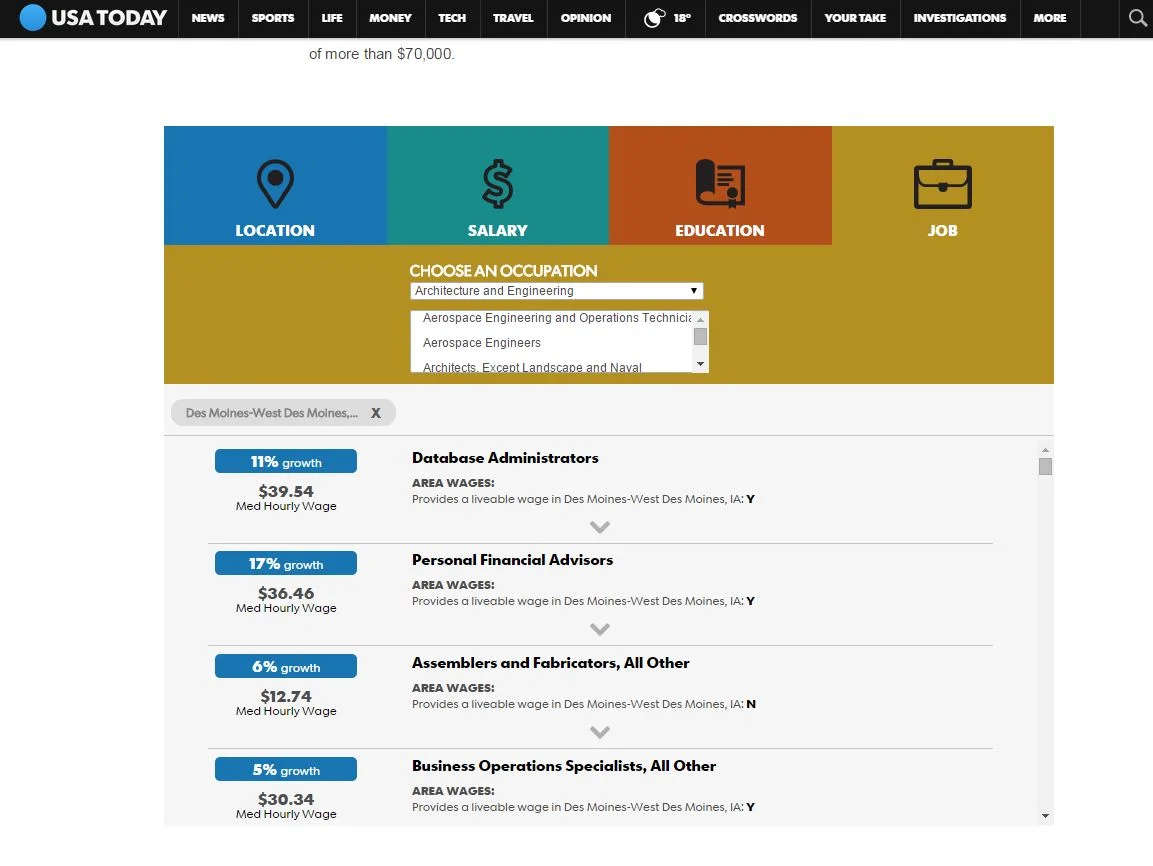Click Assemblers and Fabricators, All Other title

click(x=551, y=663)
